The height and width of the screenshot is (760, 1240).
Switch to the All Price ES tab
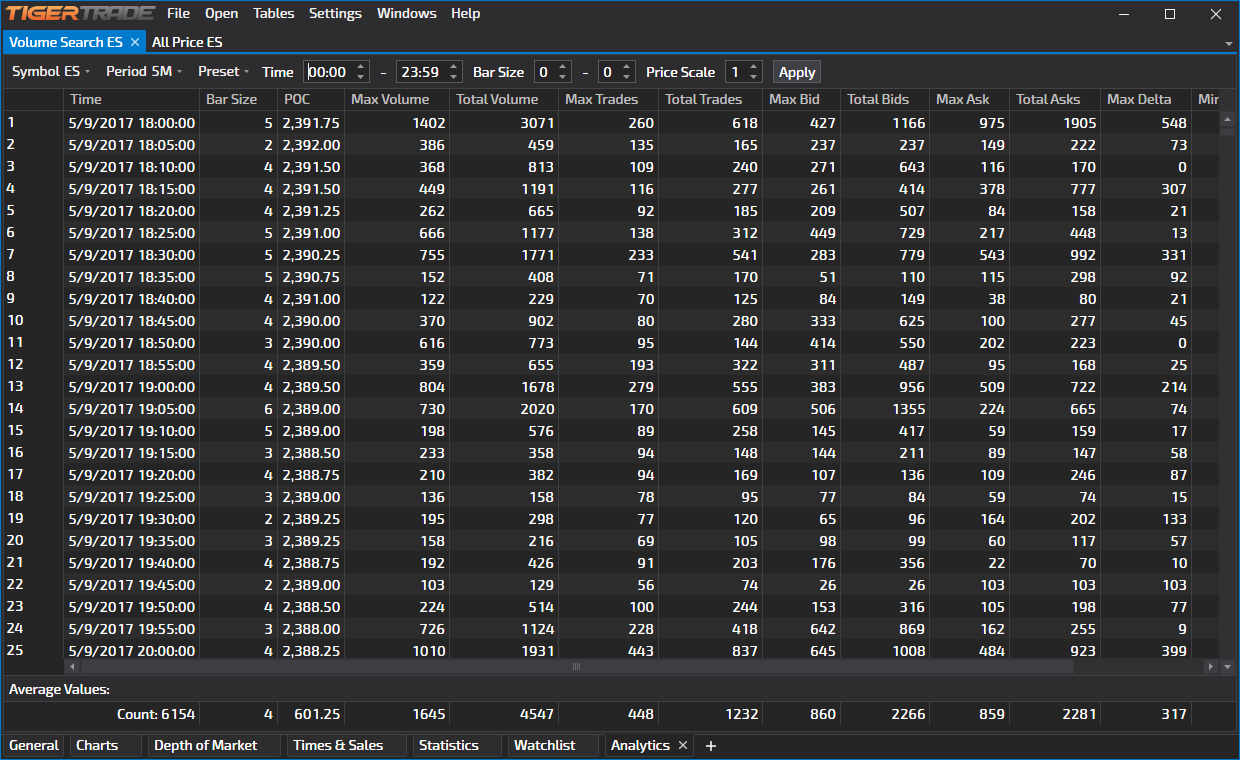187,42
